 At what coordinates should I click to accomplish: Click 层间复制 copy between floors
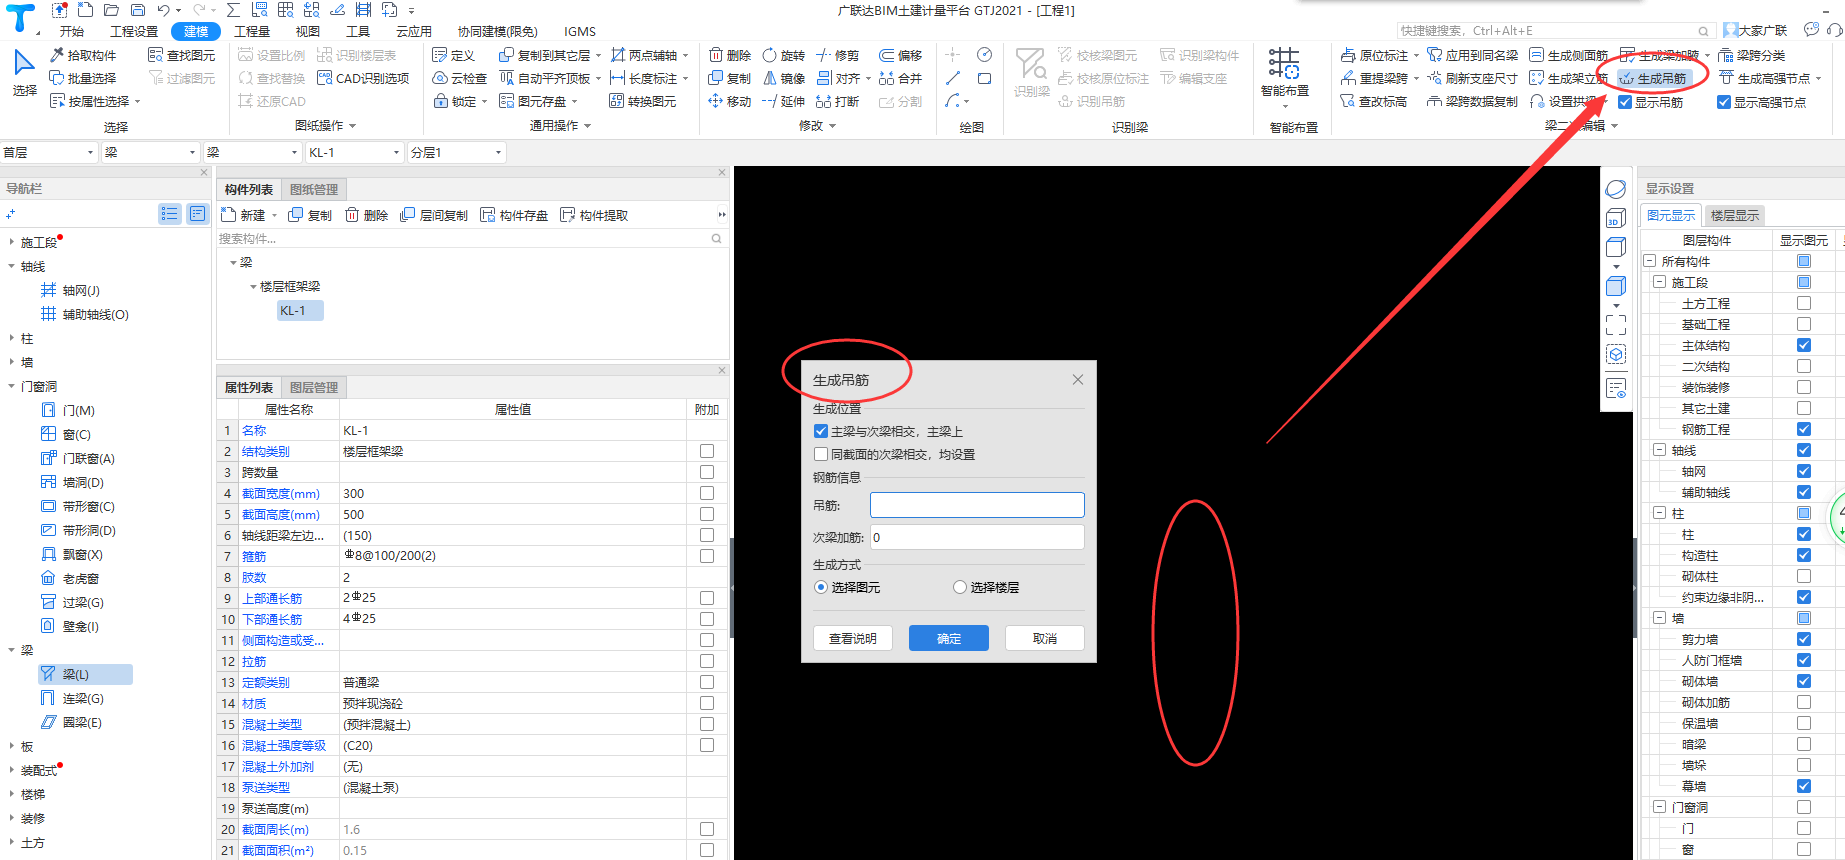tap(433, 215)
